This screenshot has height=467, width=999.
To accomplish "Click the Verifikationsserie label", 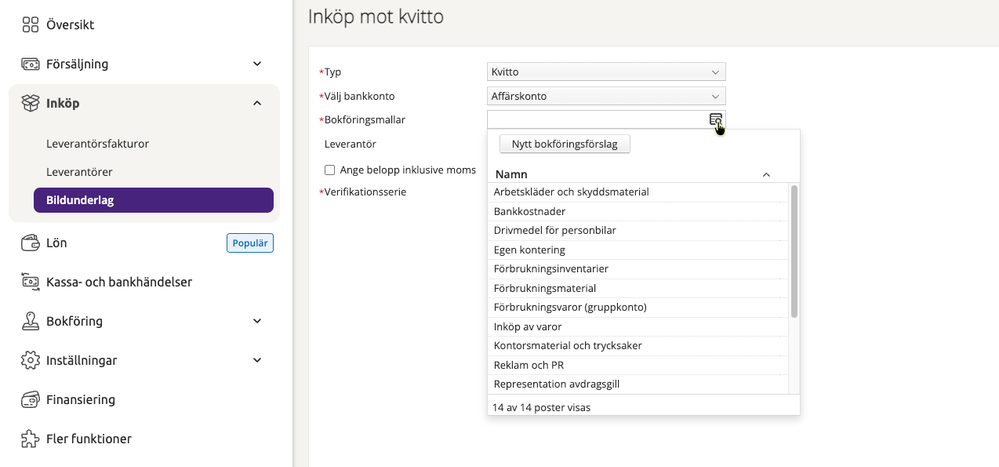I will click(363, 191).
